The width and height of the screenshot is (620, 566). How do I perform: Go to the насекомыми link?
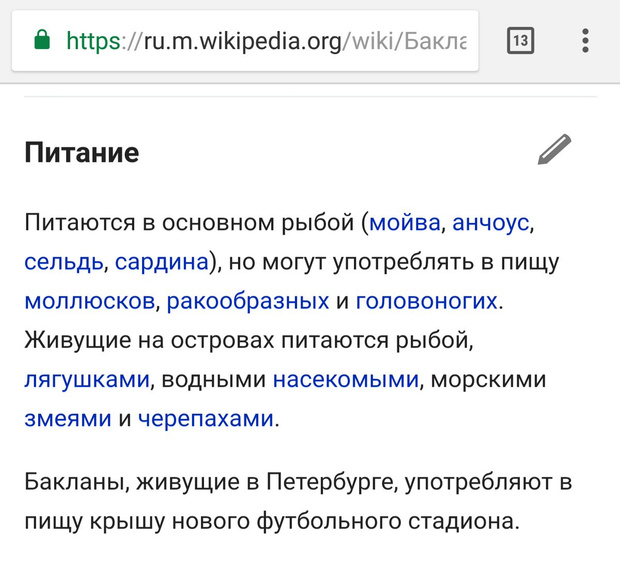pos(345,380)
